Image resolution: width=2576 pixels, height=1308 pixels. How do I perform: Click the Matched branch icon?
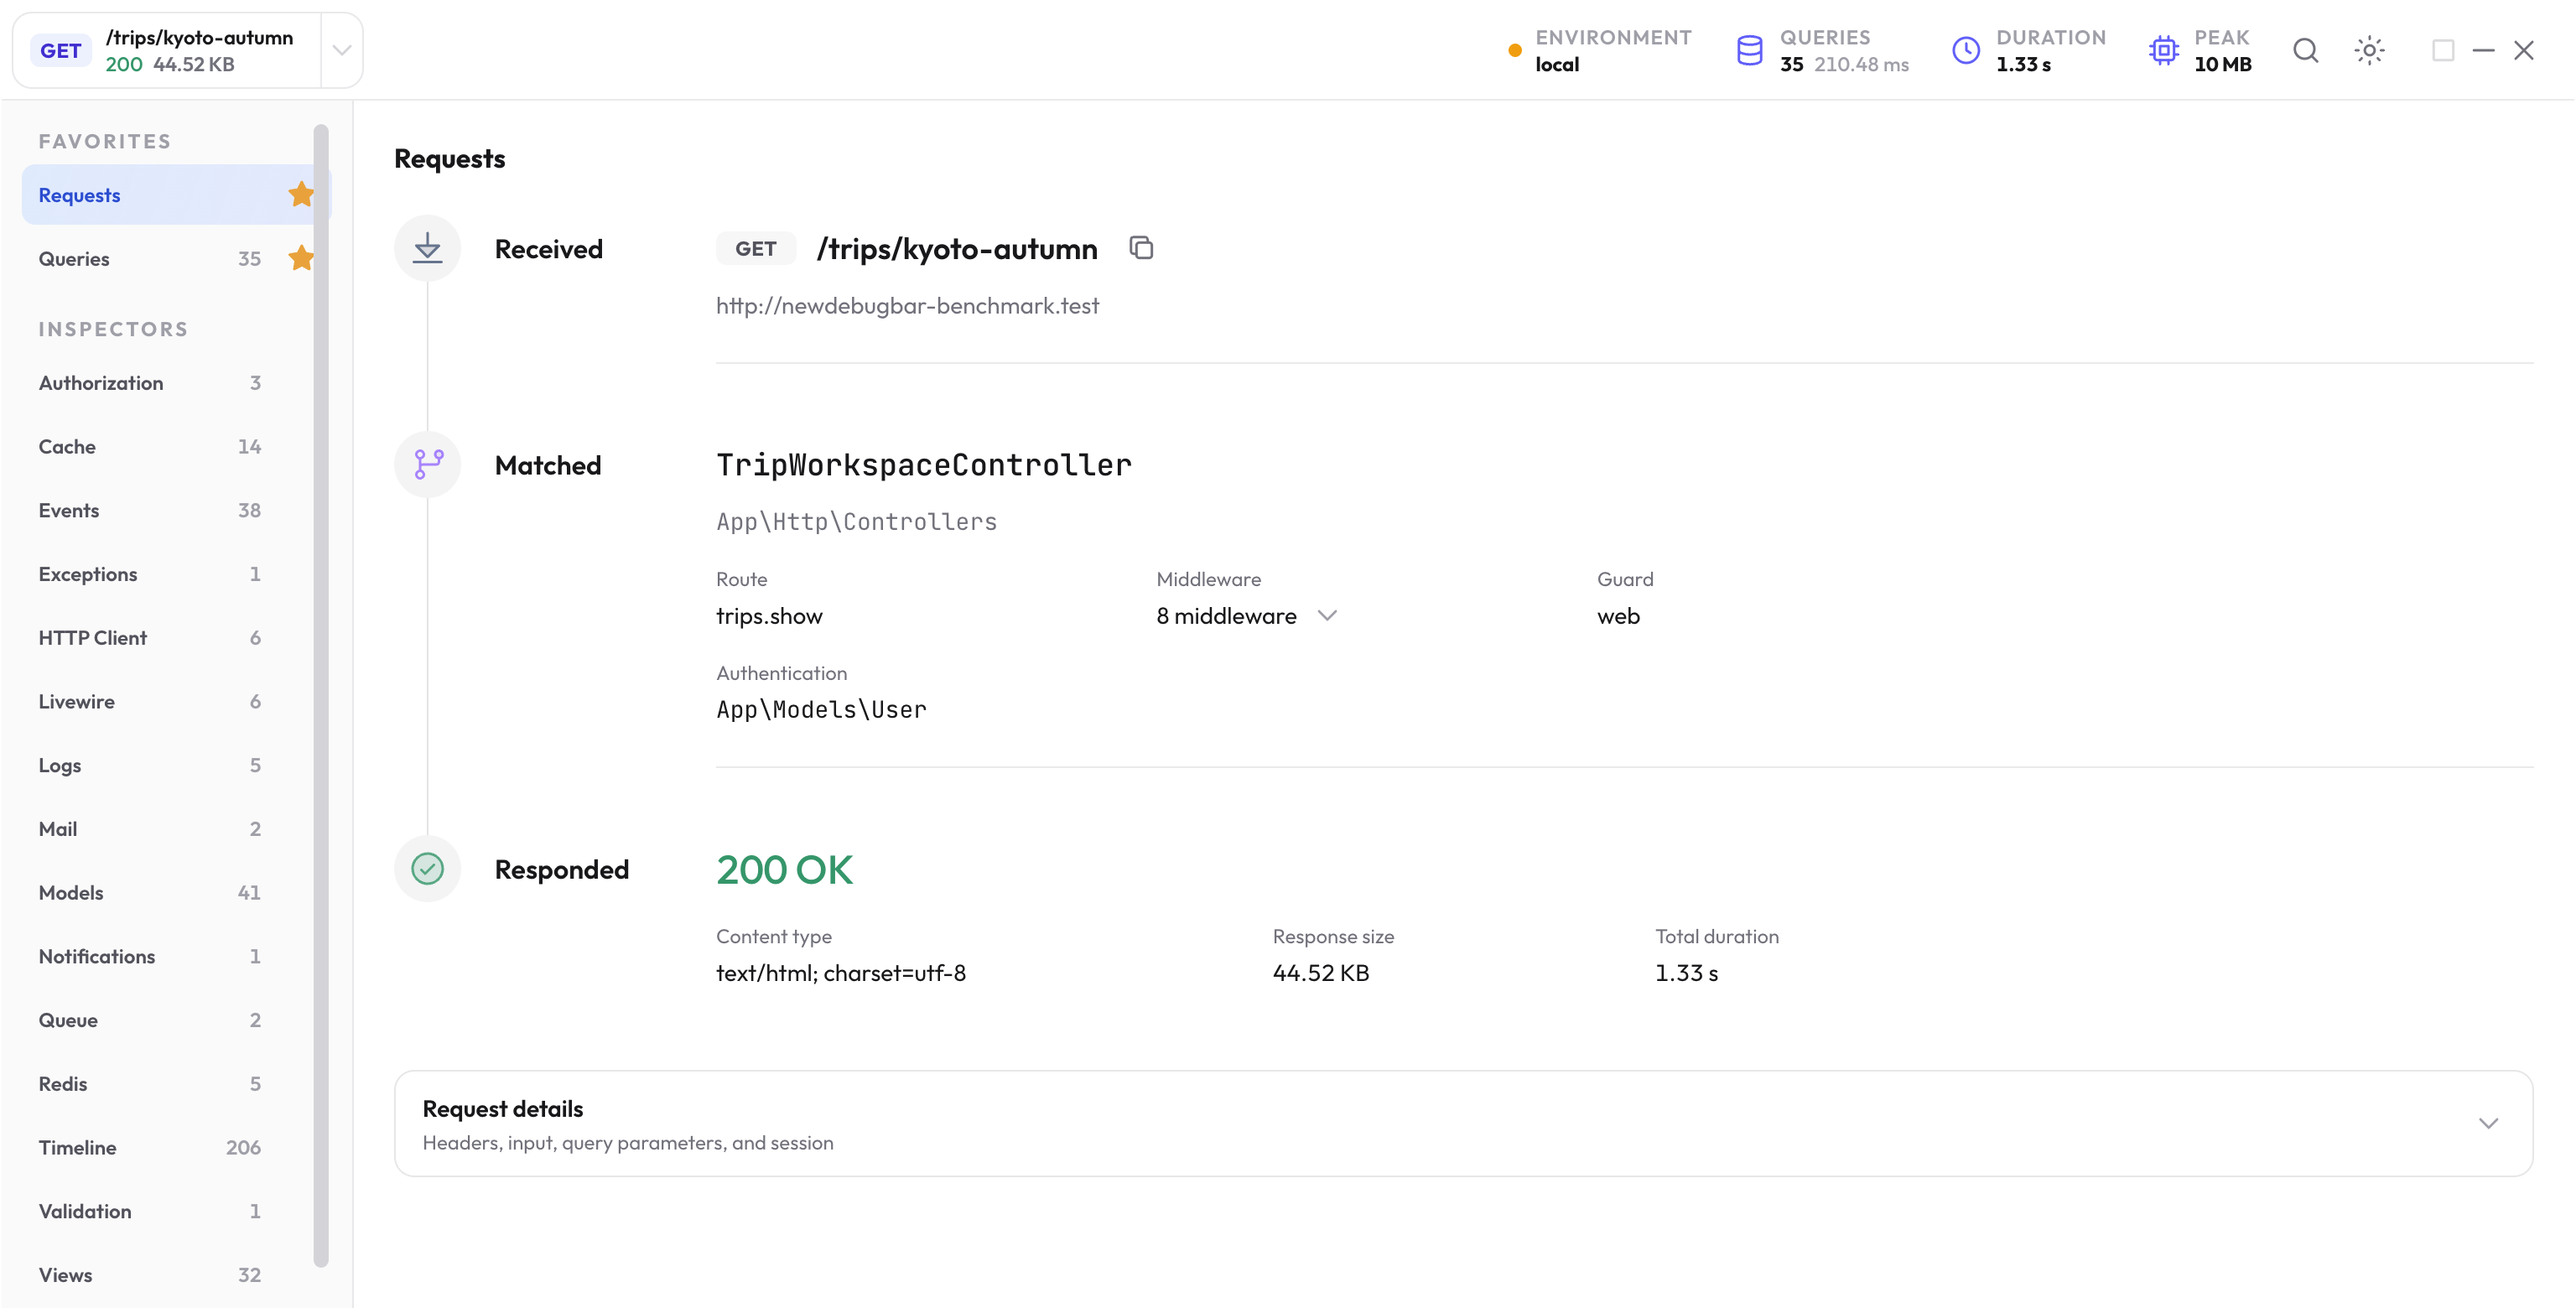click(x=427, y=464)
